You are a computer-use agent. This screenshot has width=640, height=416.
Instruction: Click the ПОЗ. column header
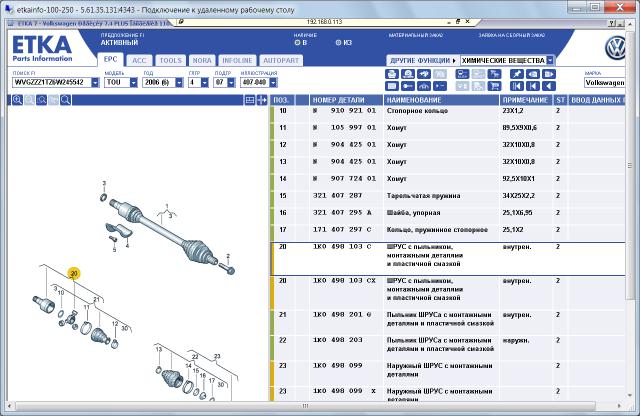coord(282,100)
